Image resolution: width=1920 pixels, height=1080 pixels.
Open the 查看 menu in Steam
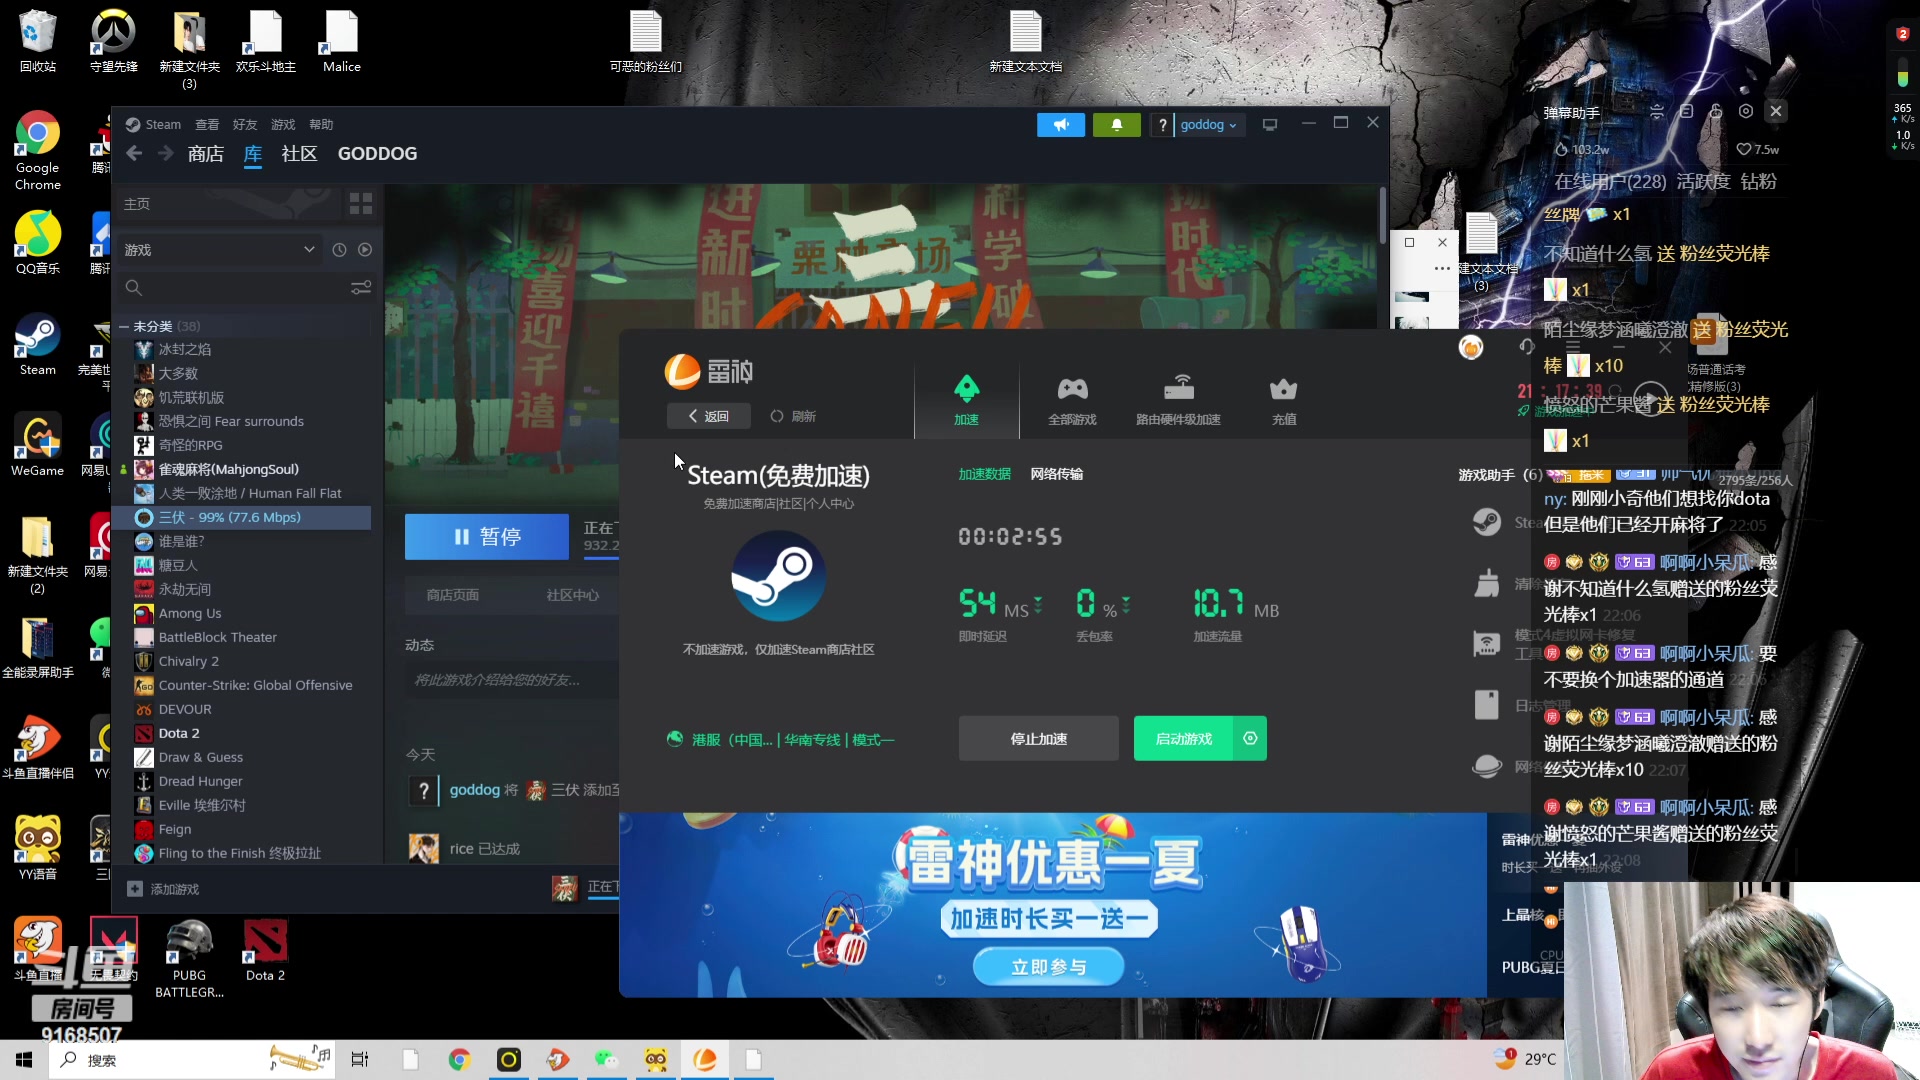coord(207,125)
